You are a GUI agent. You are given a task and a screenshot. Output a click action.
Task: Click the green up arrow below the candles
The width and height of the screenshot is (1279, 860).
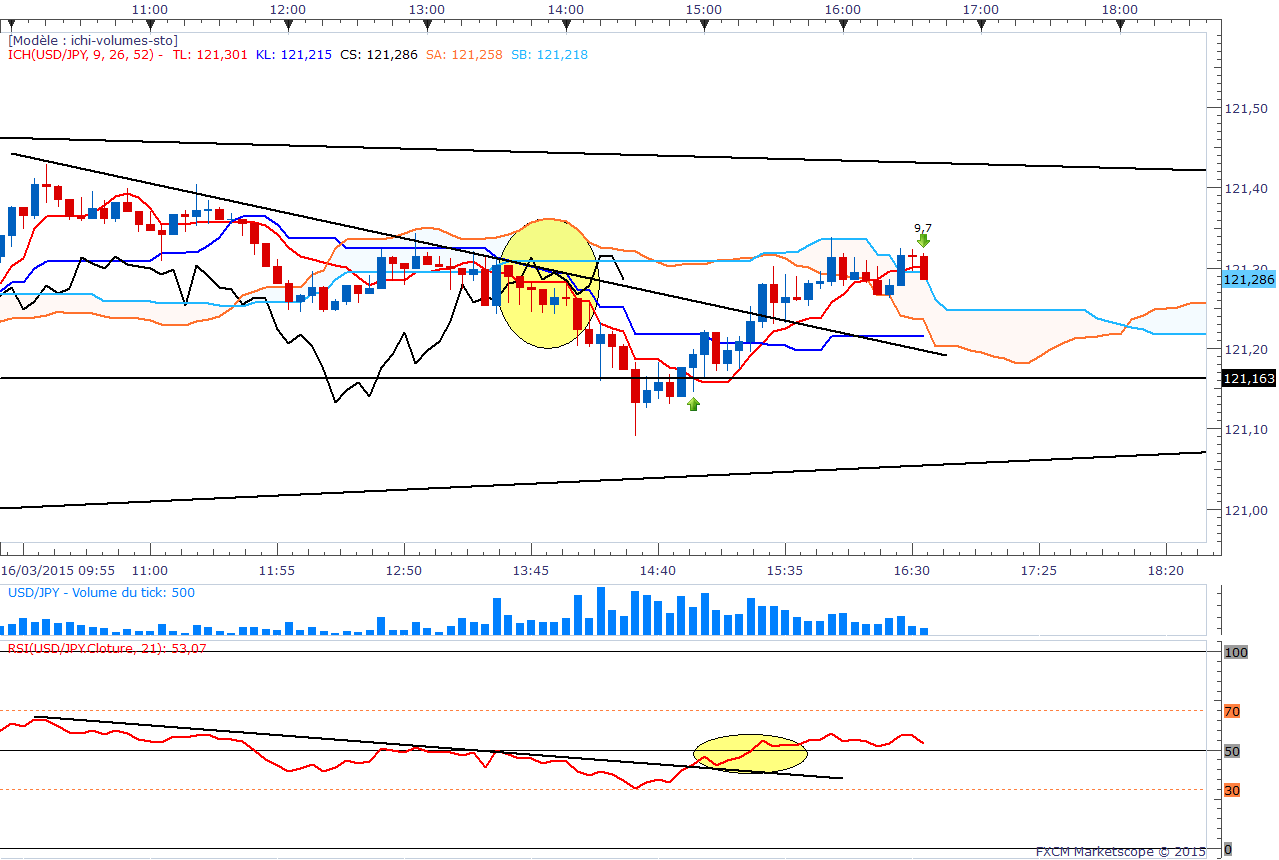click(693, 404)
